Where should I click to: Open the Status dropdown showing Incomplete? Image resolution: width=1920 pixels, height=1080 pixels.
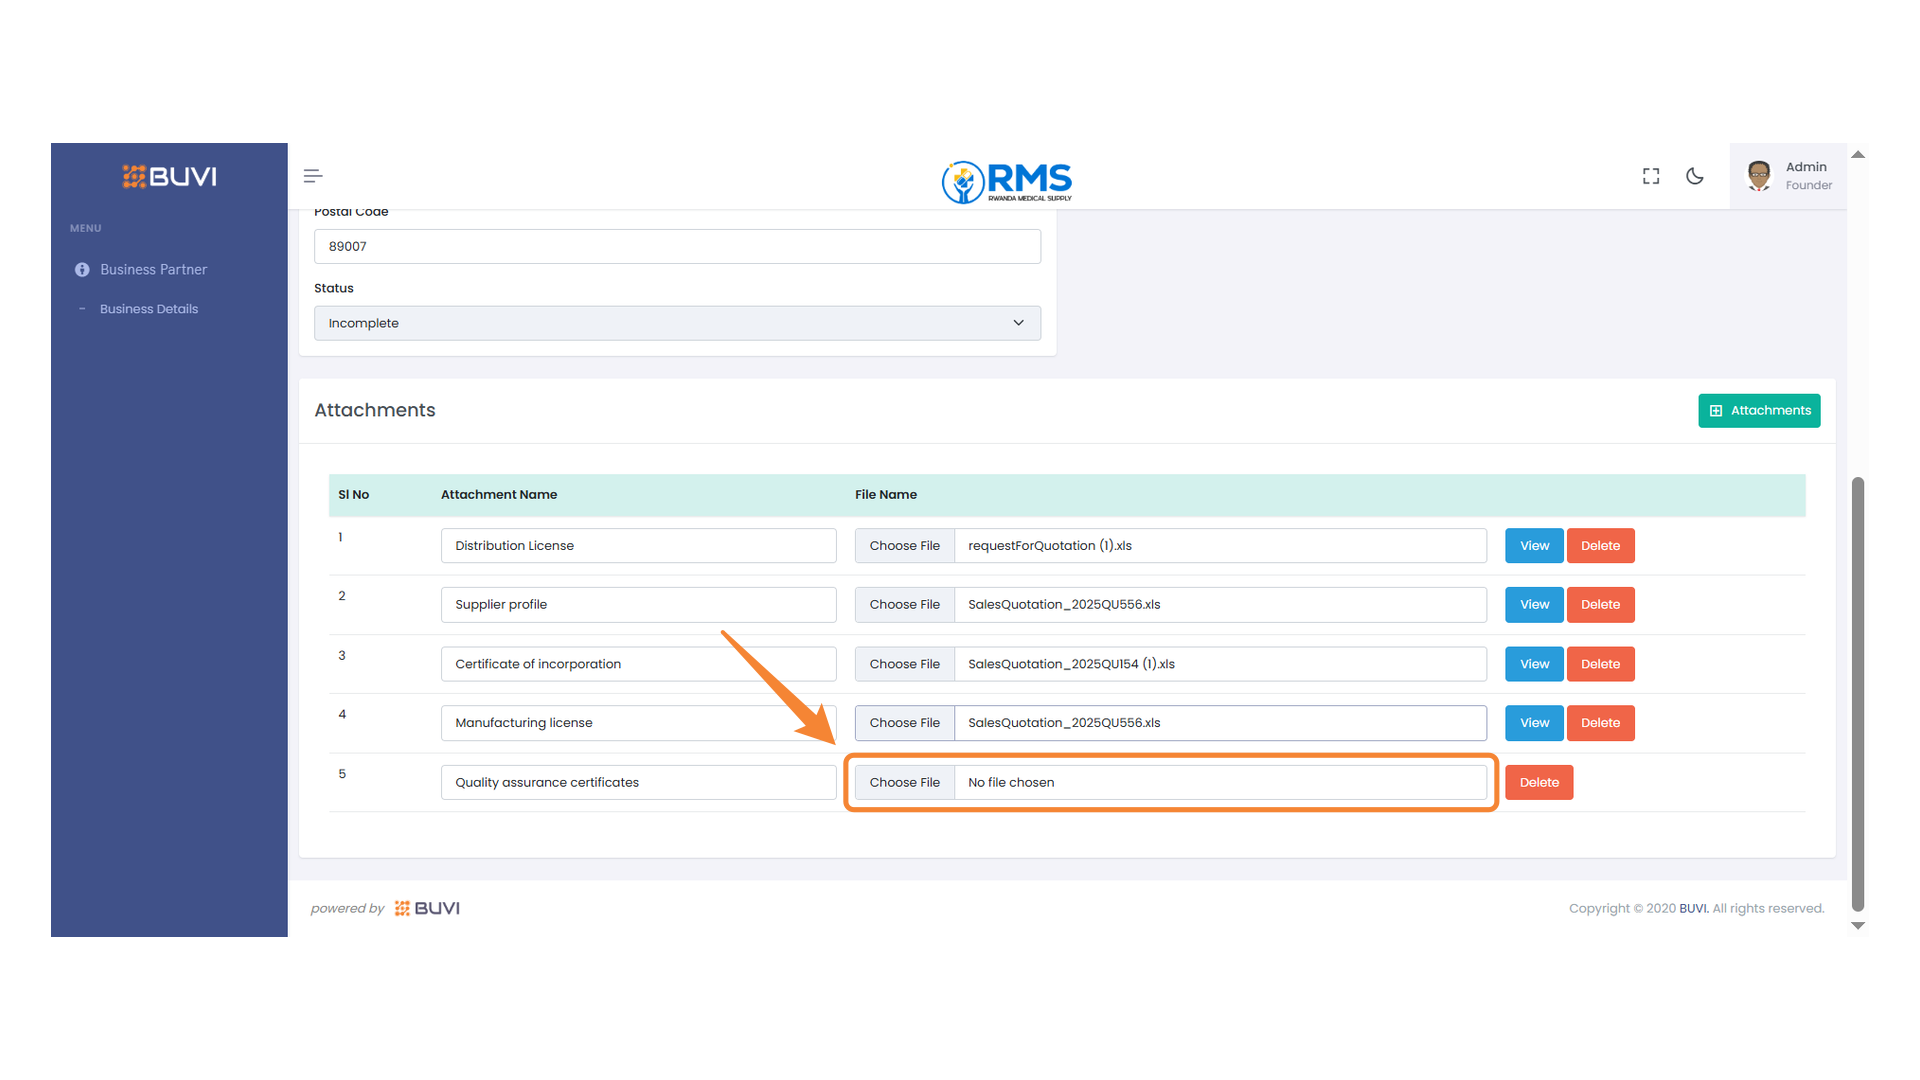tap(677, 323)
